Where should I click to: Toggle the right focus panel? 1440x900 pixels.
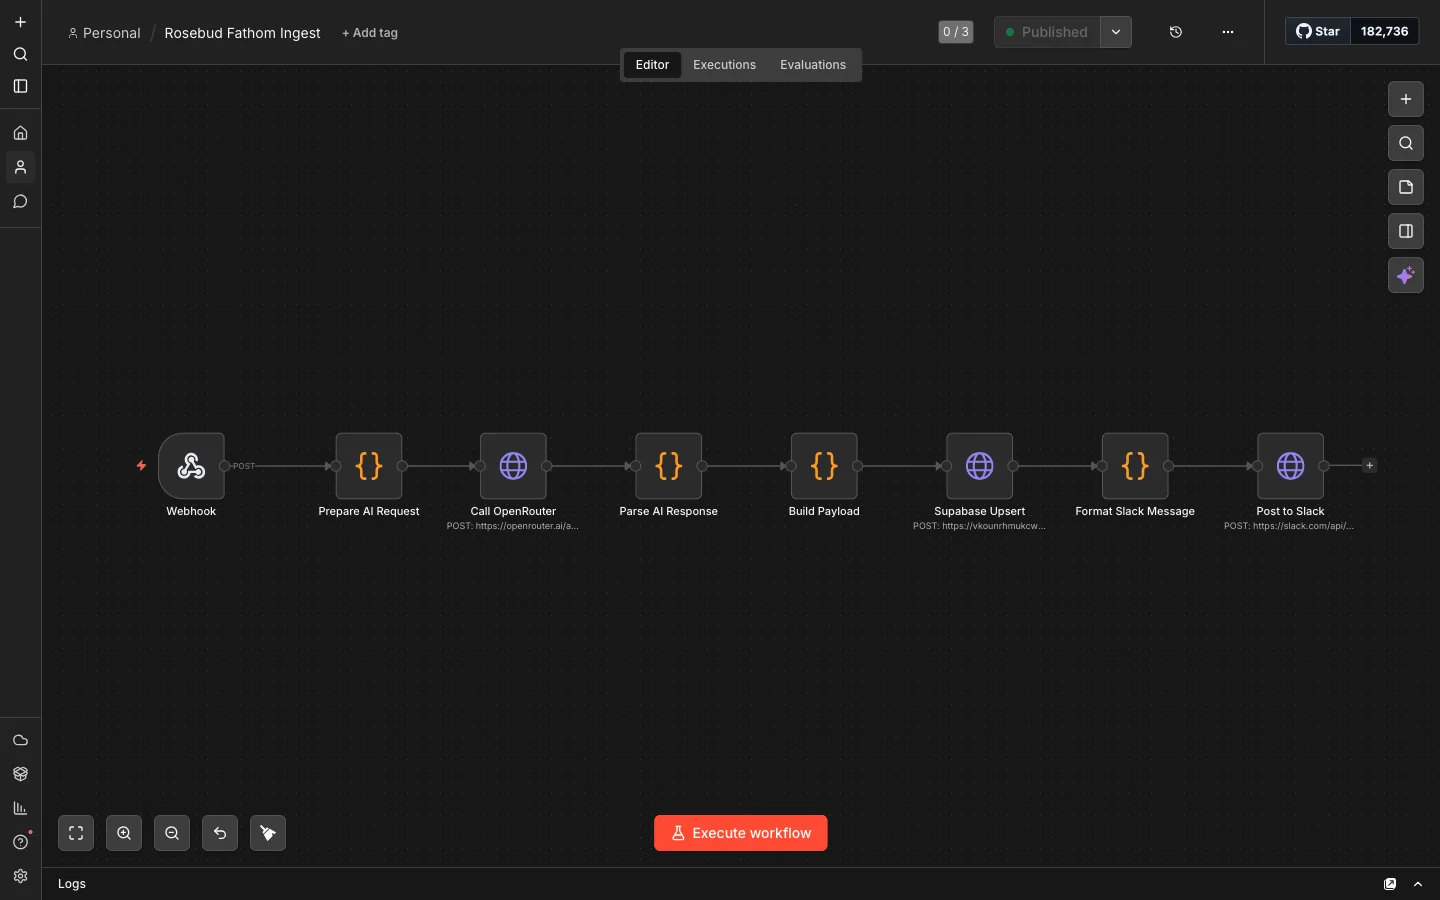click(x=1406, y=231)
